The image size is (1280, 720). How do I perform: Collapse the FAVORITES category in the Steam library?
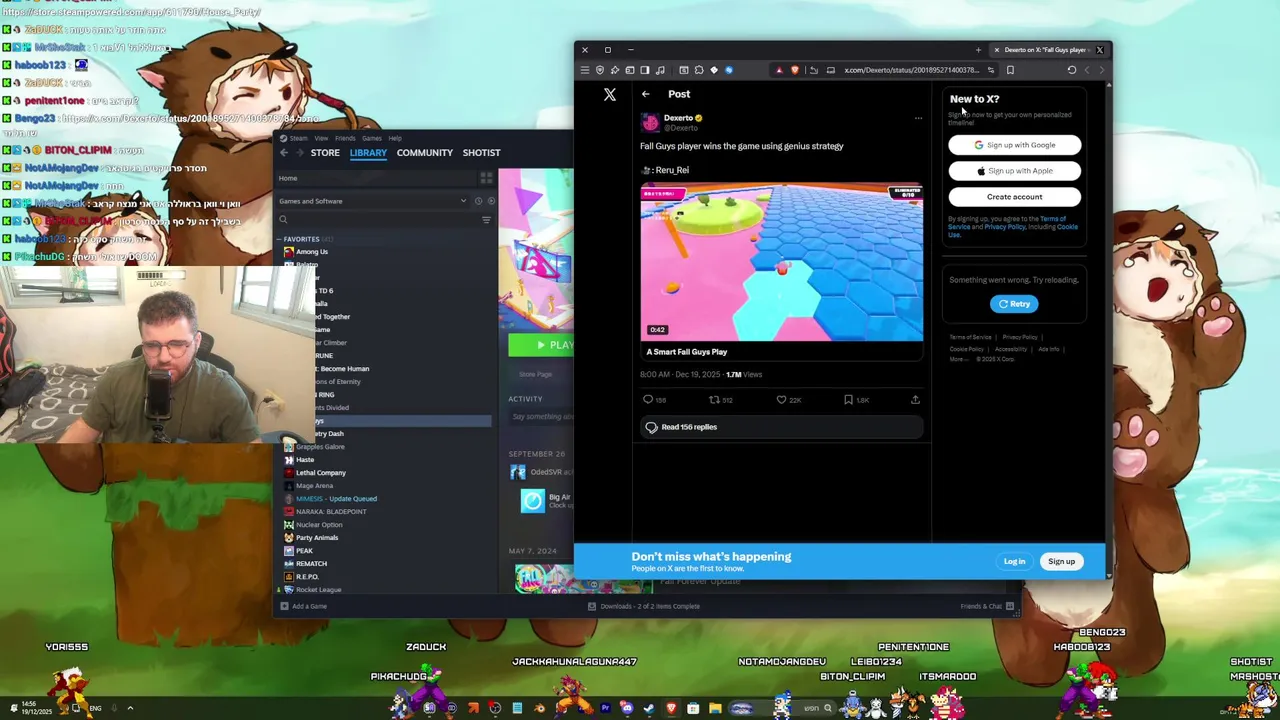pos(280,239)
